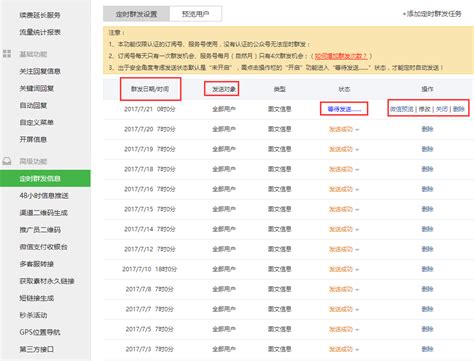Open 流量统计报表 in the sidebar
The image size is (474, 361).
click(40, 32)
